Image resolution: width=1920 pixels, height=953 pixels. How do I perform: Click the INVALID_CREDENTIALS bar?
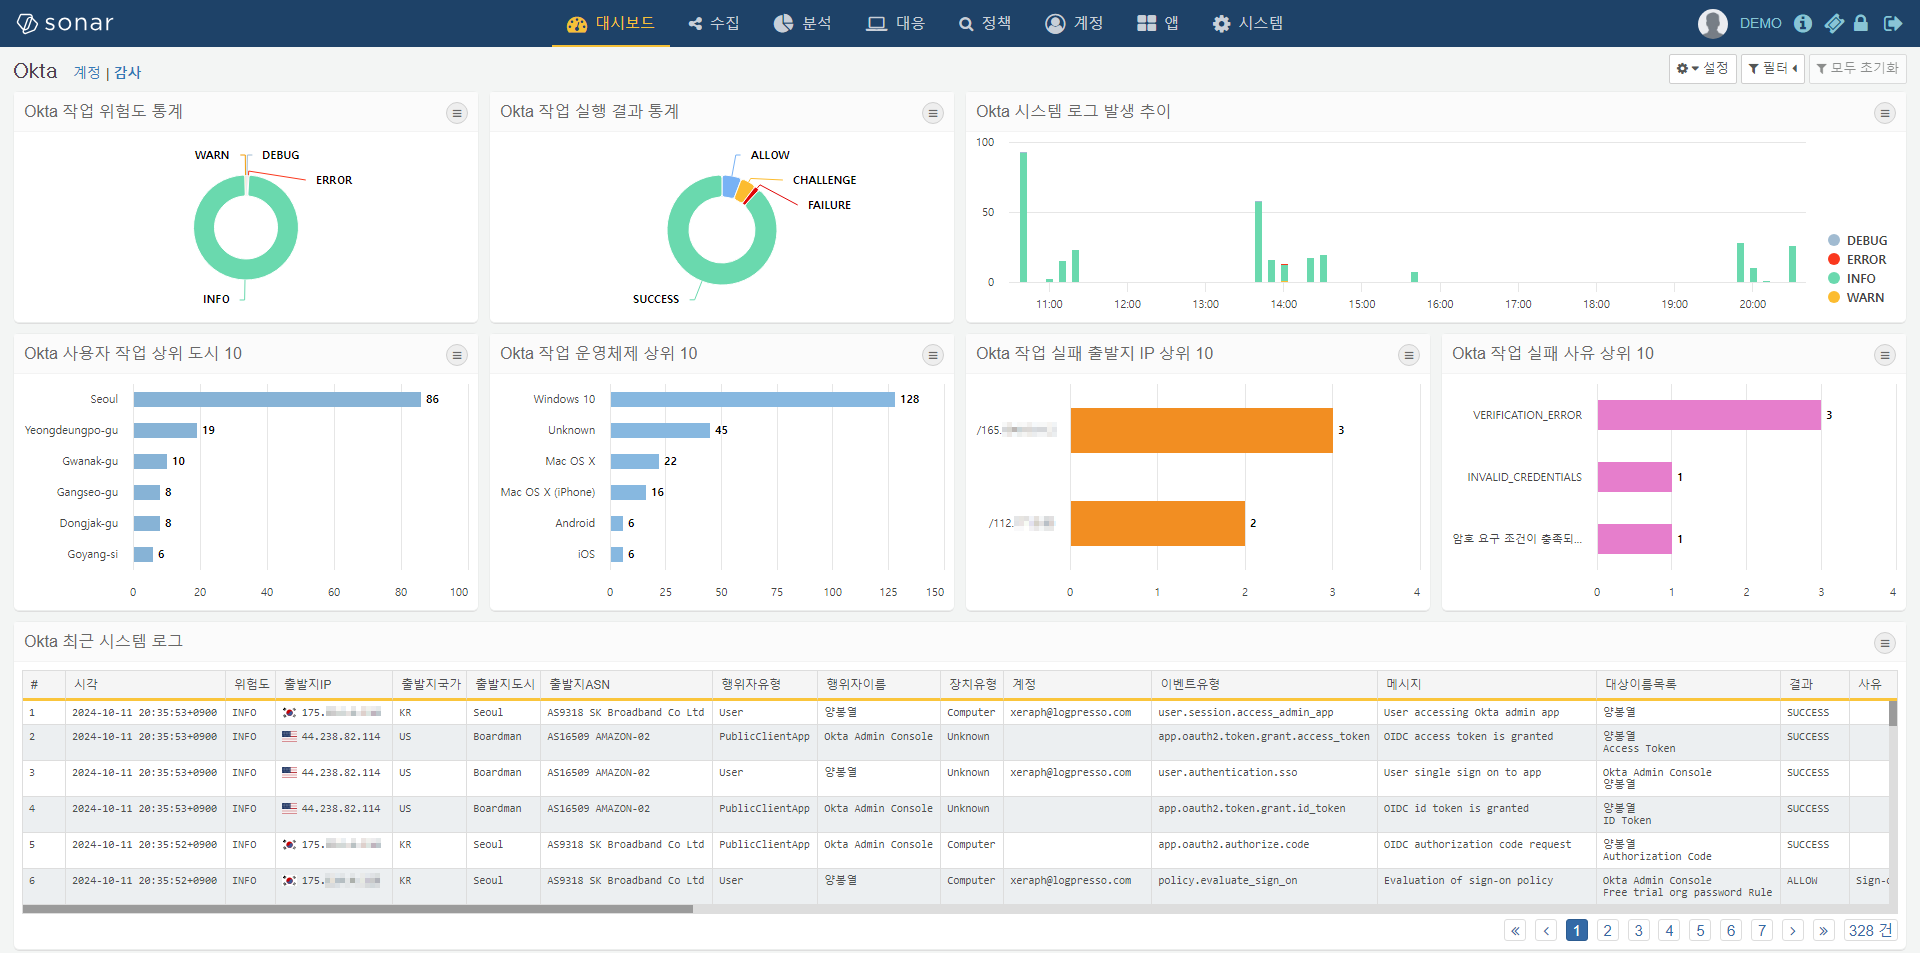[x=1635, y=477]
